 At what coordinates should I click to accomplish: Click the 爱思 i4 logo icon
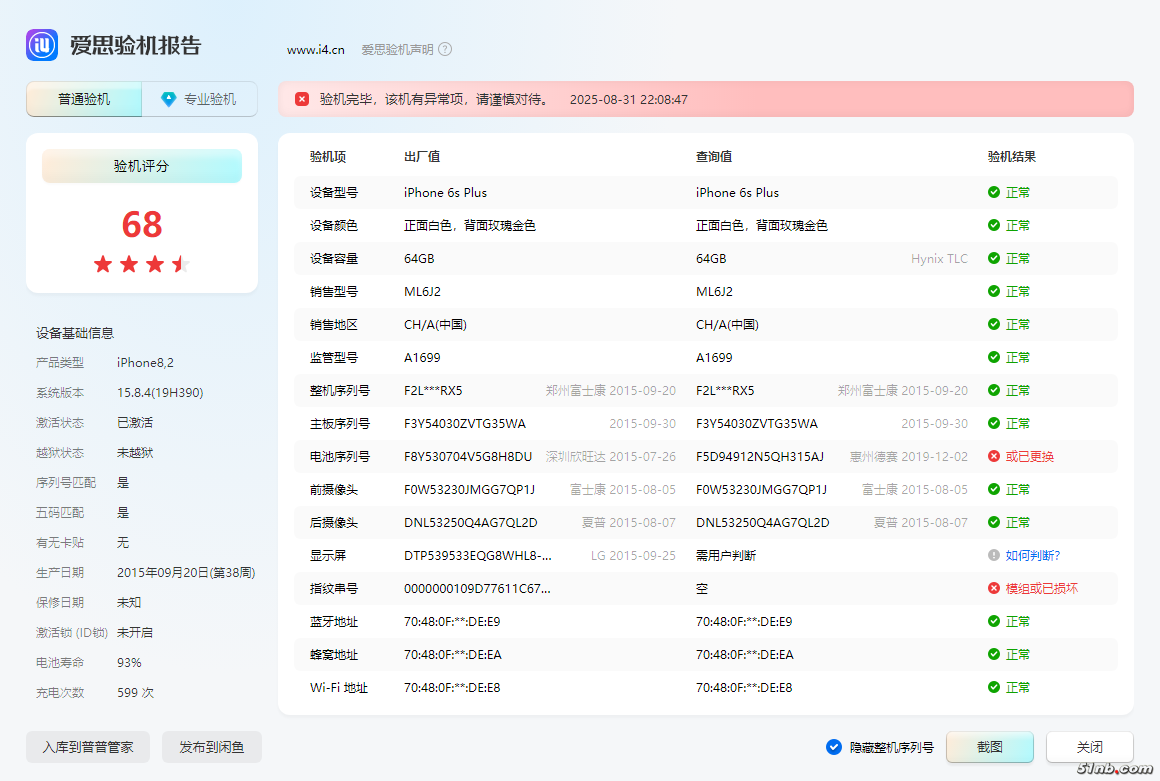pyautogui.click(x=42, y=45)
